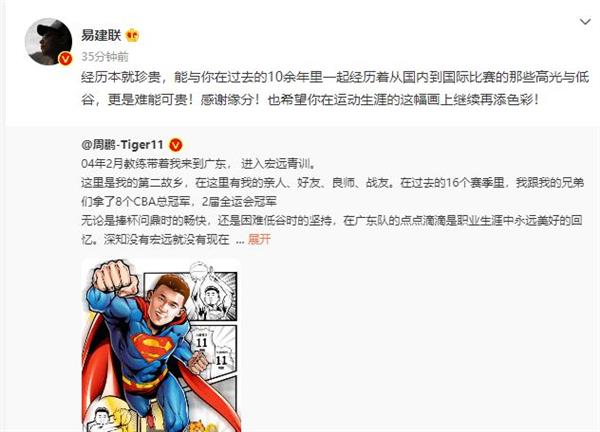The height and width of the screenshot is (432, 600).
Task: Click the reposted text mentioning 8个CBA总冠军
Action: tap(179, 202)
